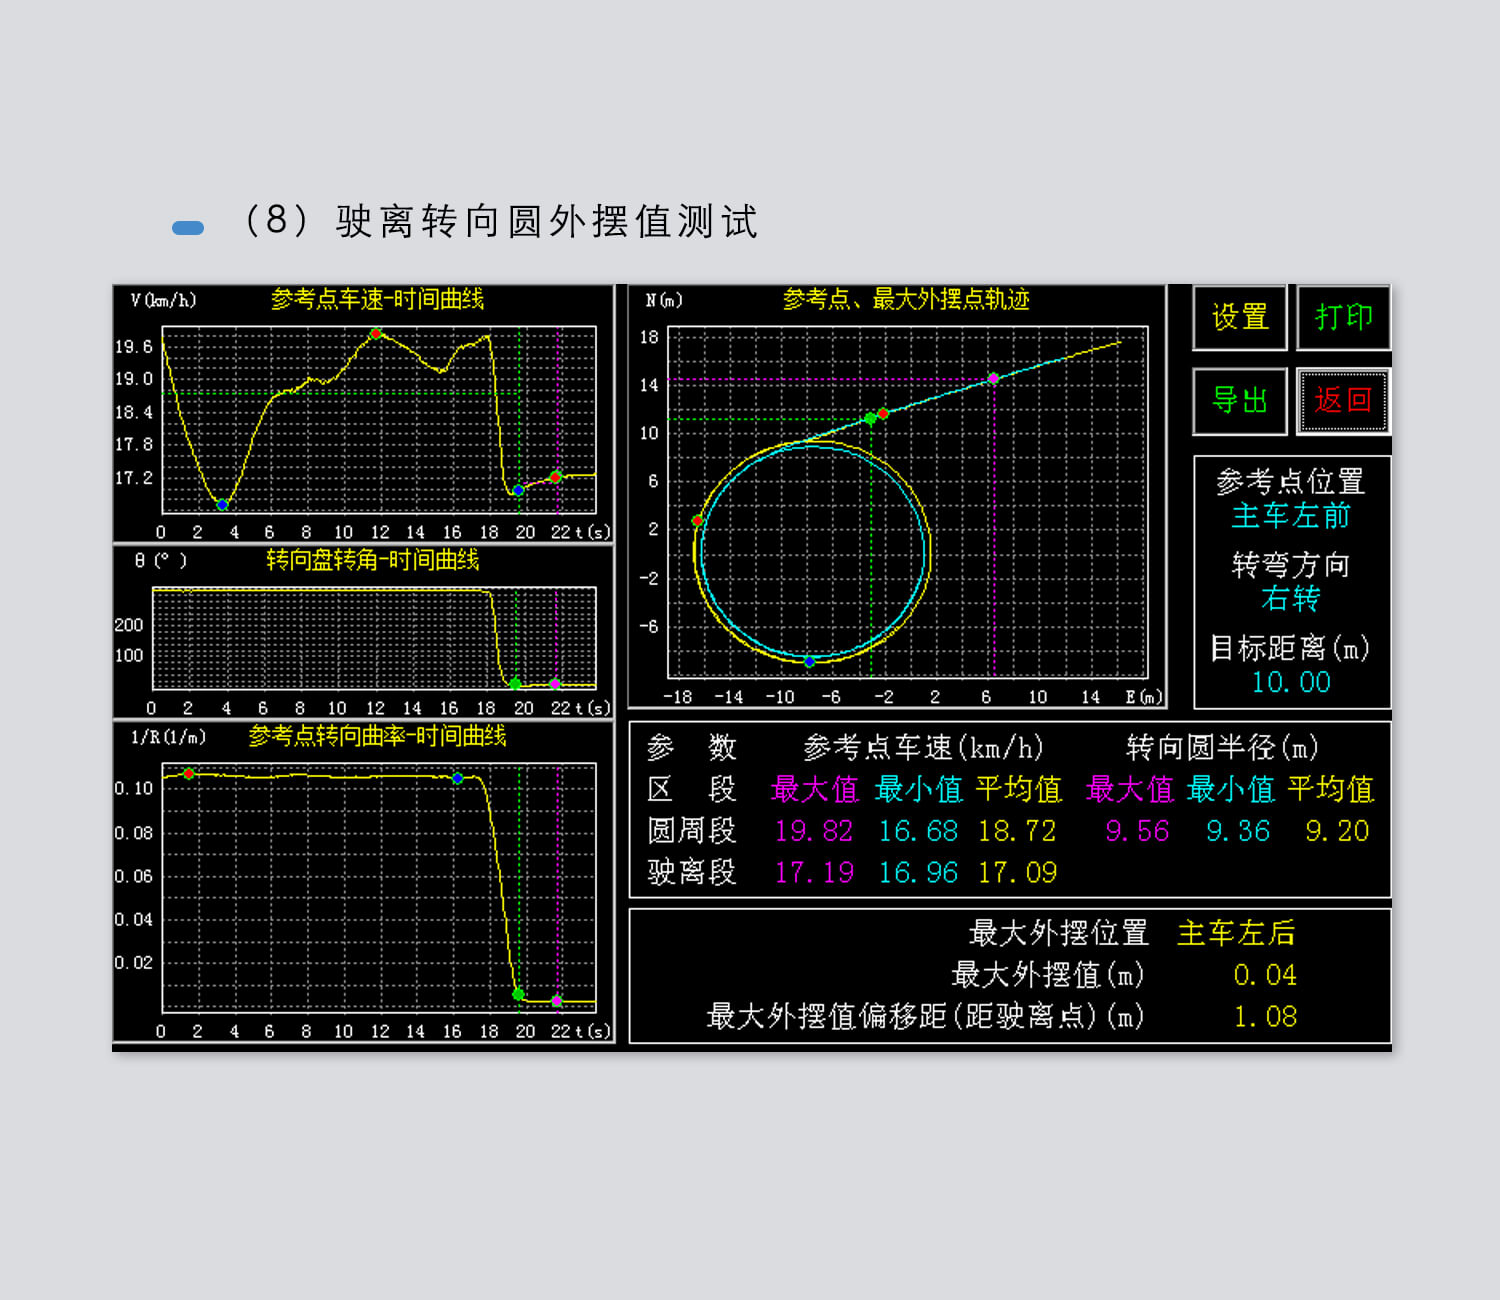
Task: Click magenta marker on steering wheel angle curve
Action: [556, 684]
